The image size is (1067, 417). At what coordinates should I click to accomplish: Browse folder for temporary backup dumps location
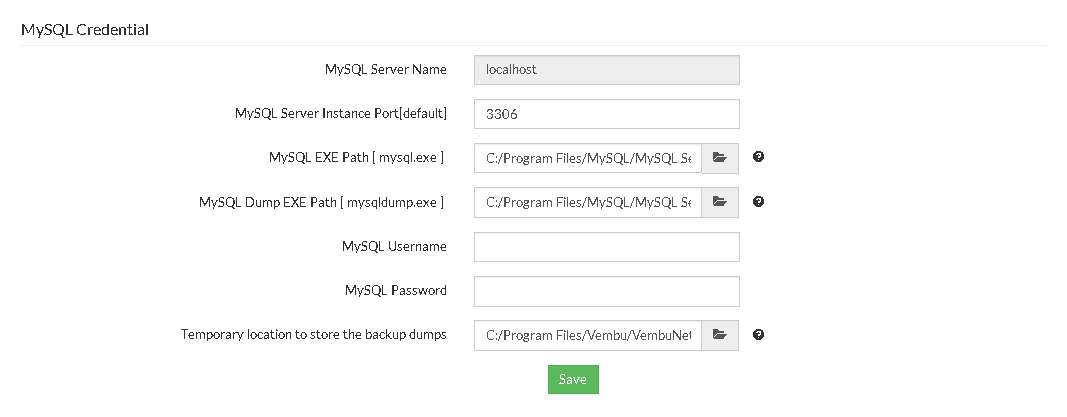click(x=720, y=335)
